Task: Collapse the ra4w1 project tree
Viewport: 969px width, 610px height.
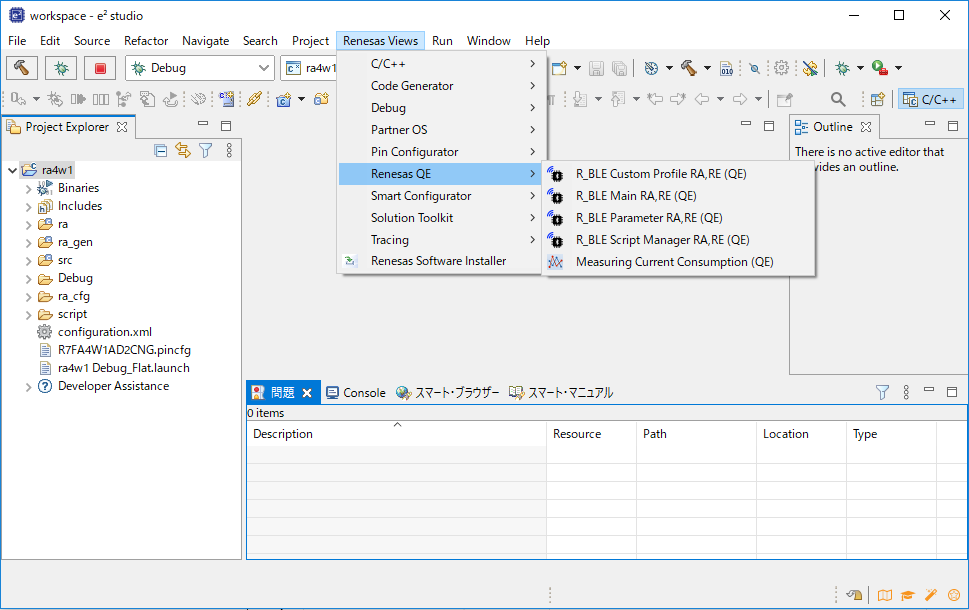Action: click(12, 170)
